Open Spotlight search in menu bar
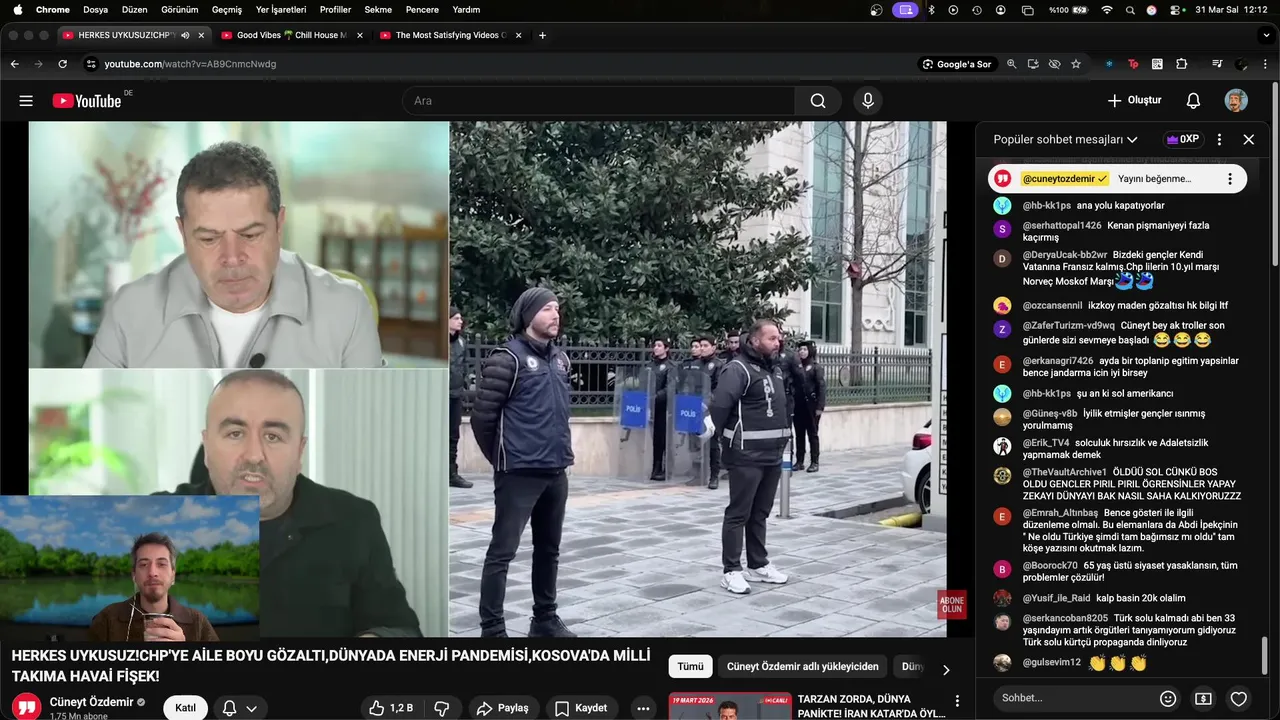Screen dimensions: 1280x720 [x=1130, y=10]
